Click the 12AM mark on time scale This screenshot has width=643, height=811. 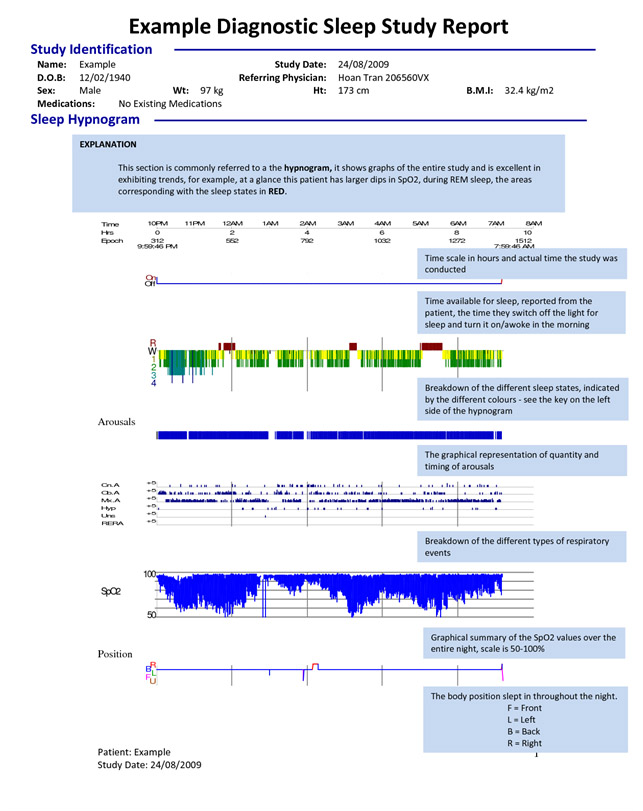click(232, 223)
